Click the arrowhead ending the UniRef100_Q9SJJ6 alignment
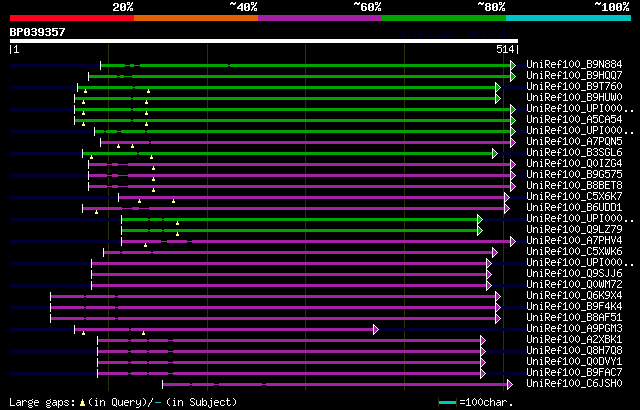640x410 pixels. pyautogui.click(x=489, y=275)
